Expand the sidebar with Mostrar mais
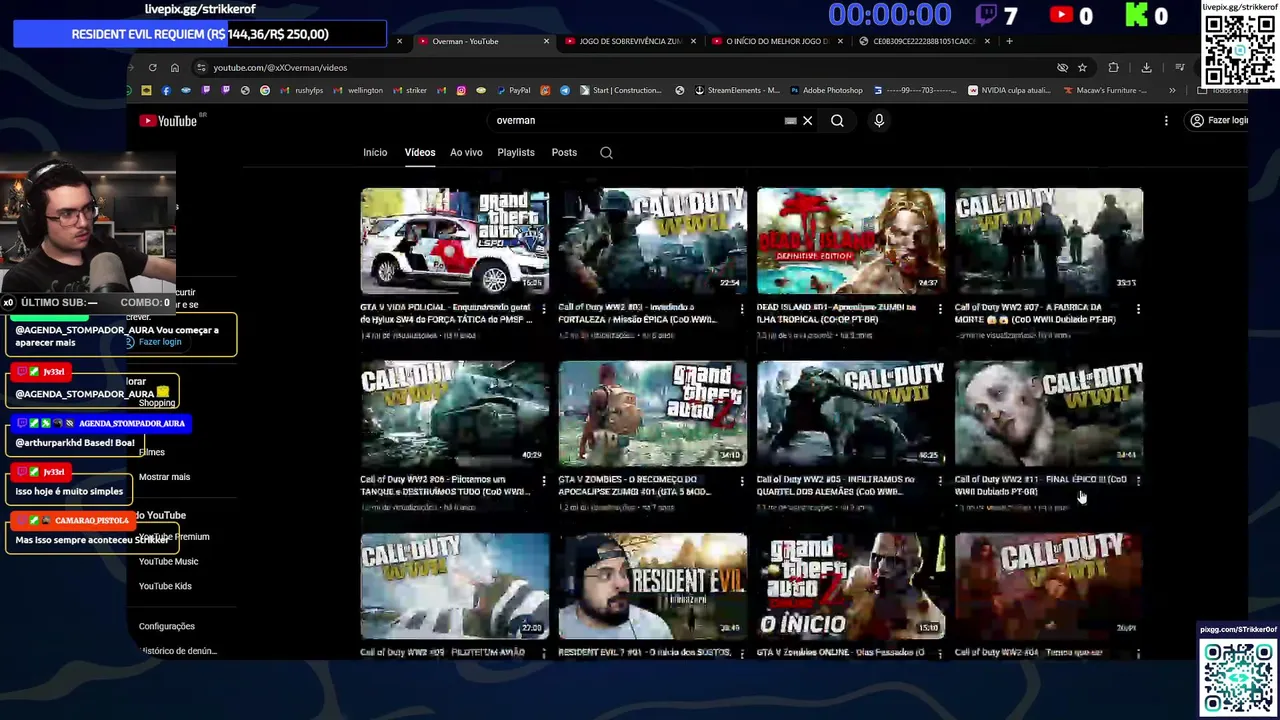This screenshot has width=1280, height=720. (164, 477)
